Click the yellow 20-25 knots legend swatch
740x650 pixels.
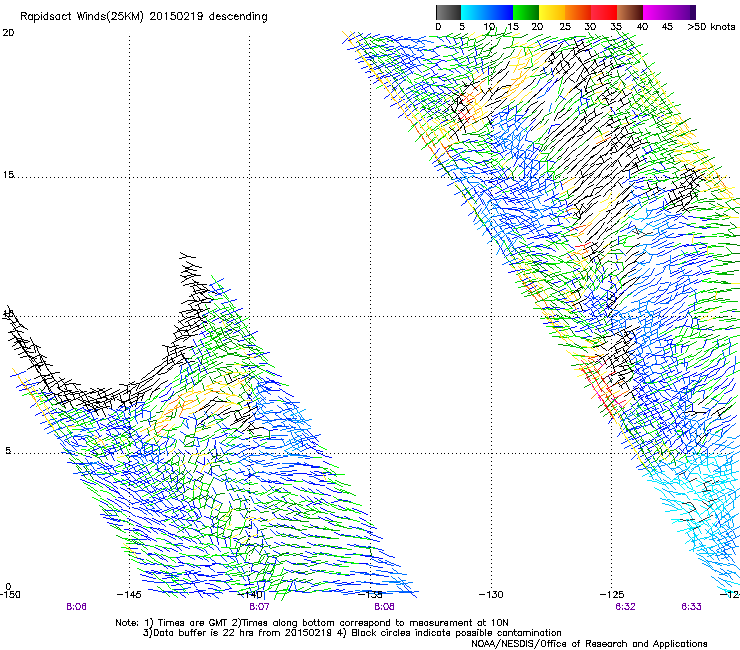pyautogui.click(x=552, y=12)
